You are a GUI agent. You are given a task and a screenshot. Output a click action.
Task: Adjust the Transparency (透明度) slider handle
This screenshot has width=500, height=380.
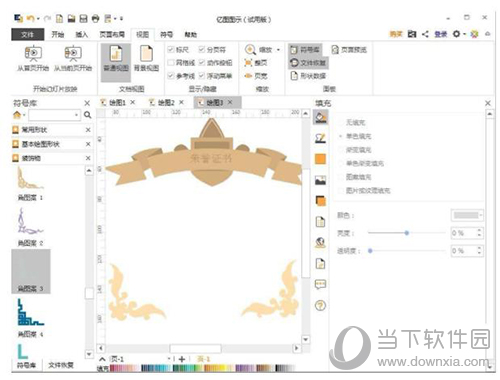pyautogui.click(x=370, y=251)
